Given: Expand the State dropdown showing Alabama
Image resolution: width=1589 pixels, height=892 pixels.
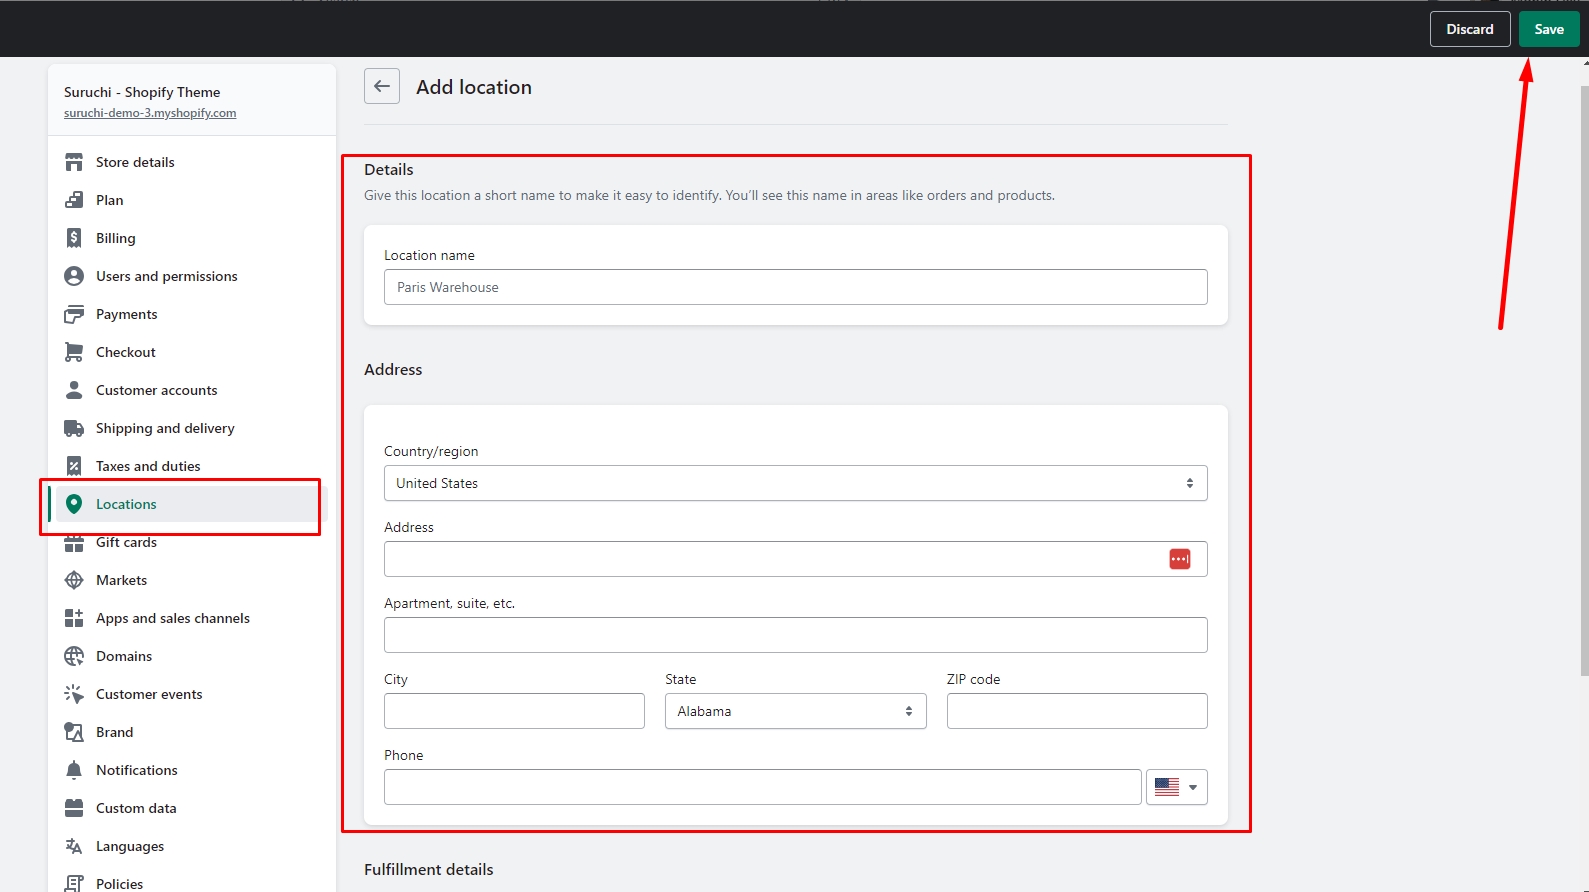Looking at the screenshot, I should 795,711.
